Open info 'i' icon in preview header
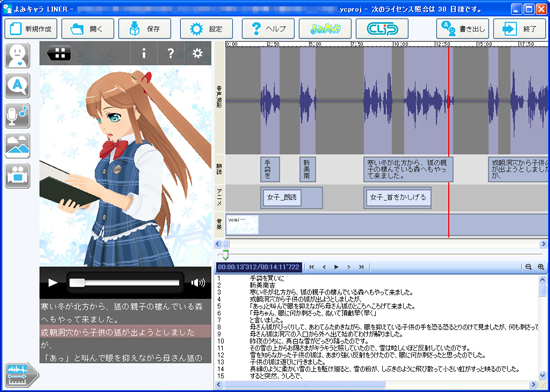Image resolution: width=550 pixels, height=392 pixels. 143,53
